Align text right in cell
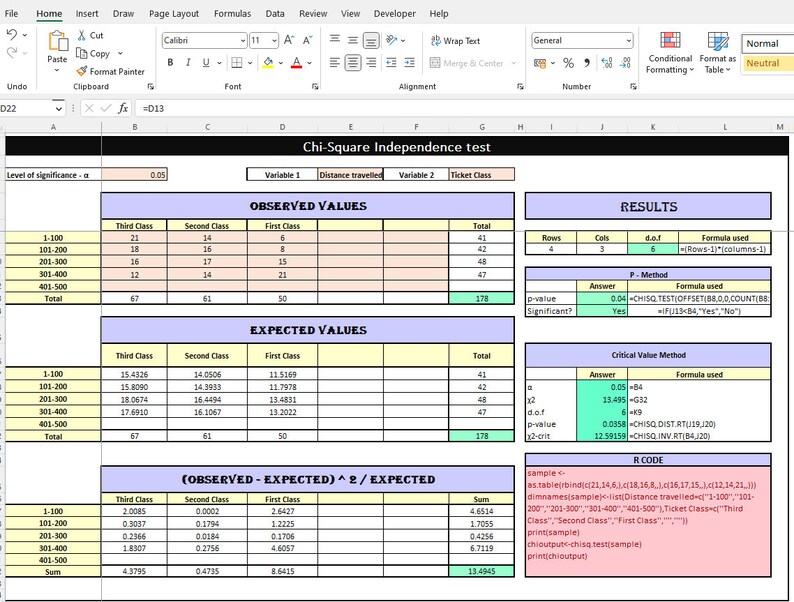The width and height of the screenshot is (794, 602). pos(371,63)
